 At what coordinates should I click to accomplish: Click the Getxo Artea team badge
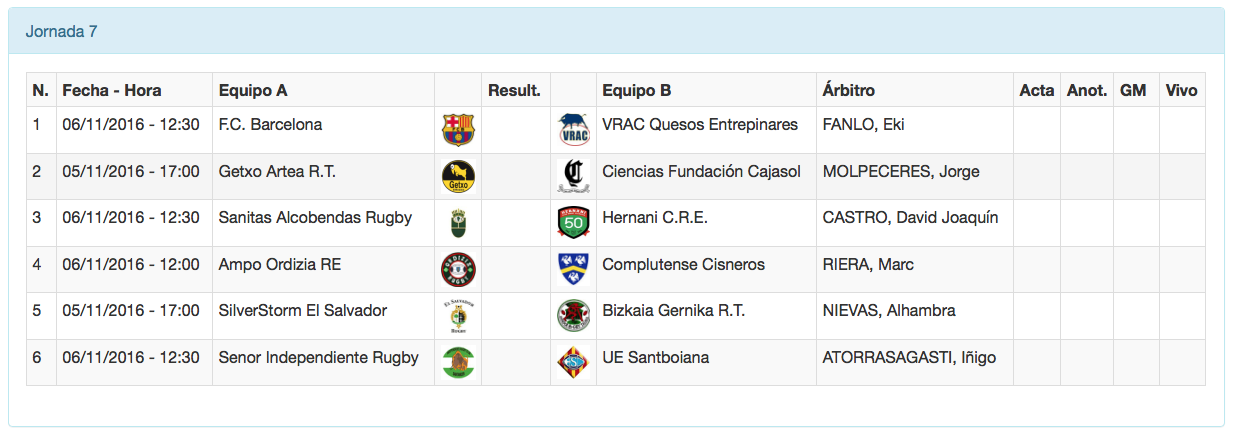[458, 177]
